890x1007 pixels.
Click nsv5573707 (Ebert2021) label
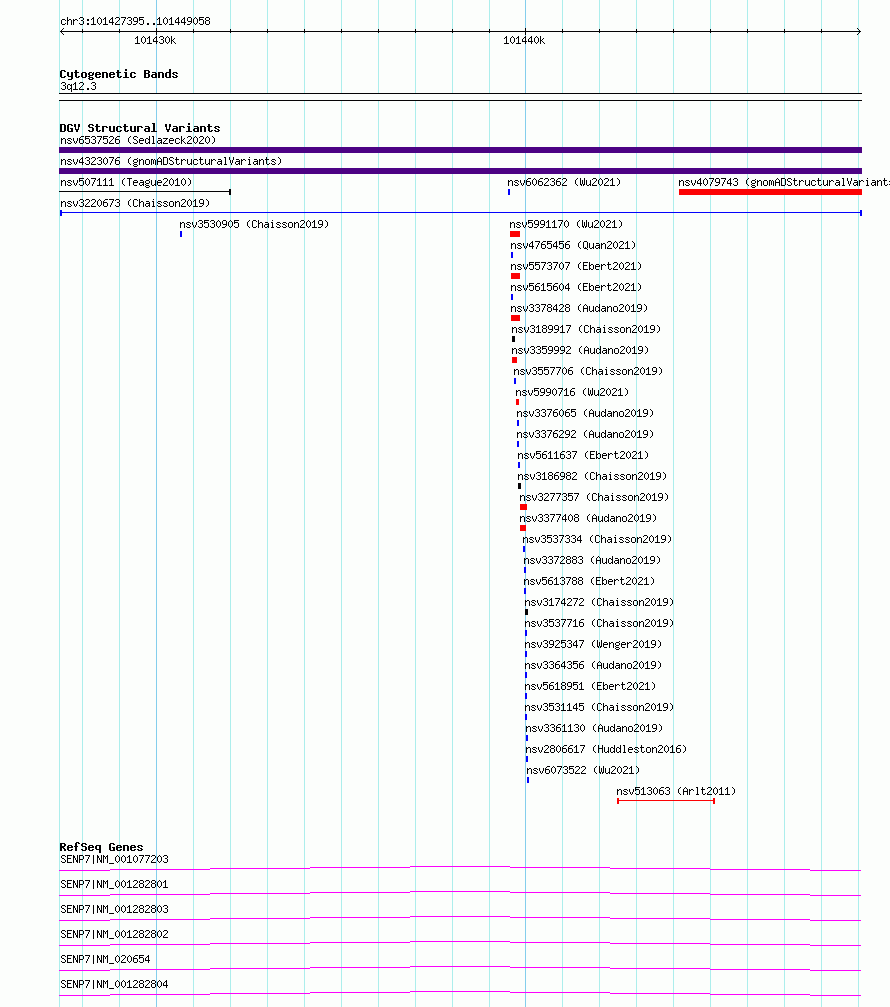576,267
